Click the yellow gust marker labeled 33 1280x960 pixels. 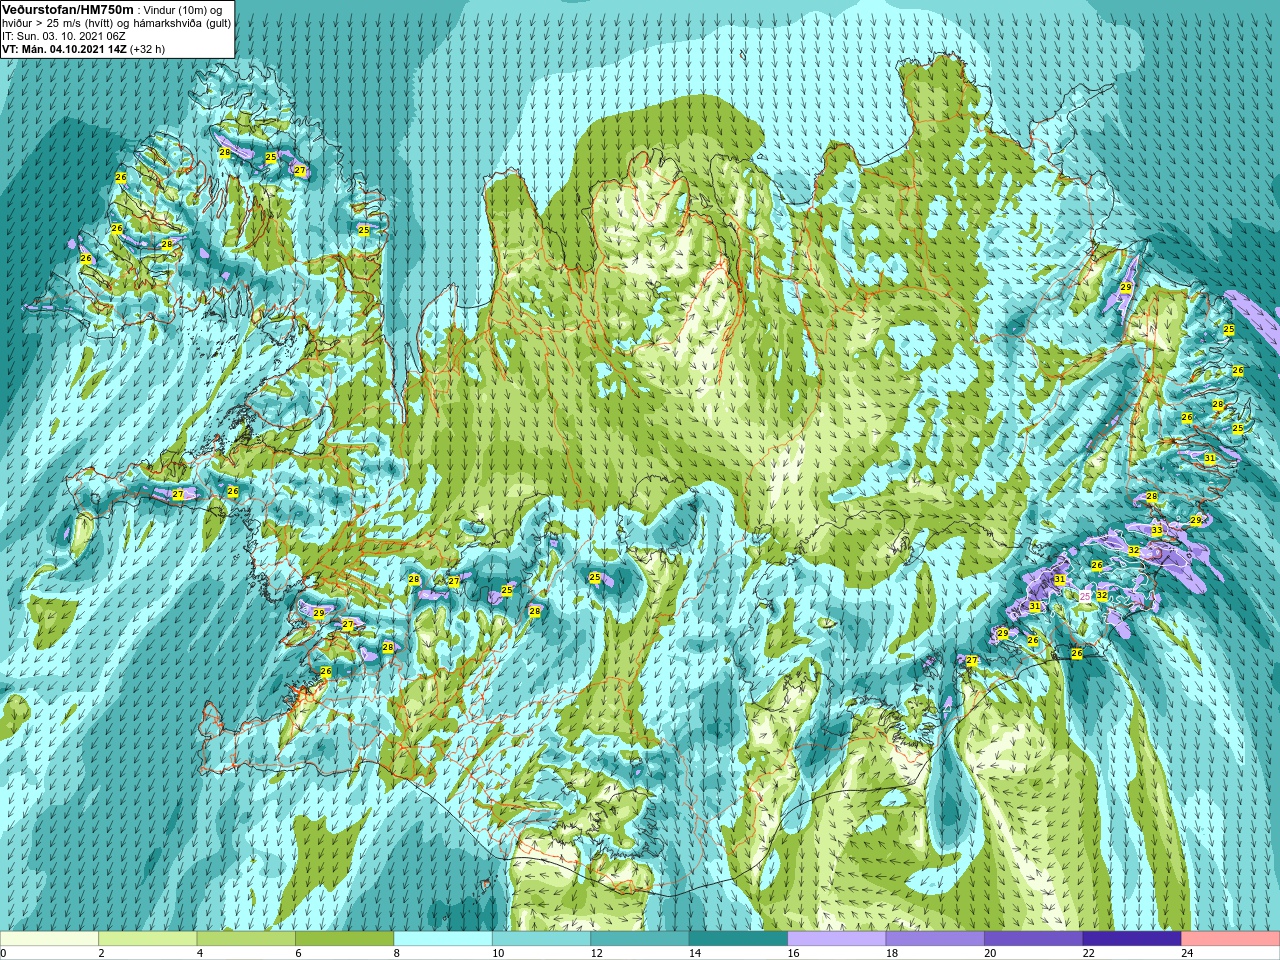(x=1157, y=530)
